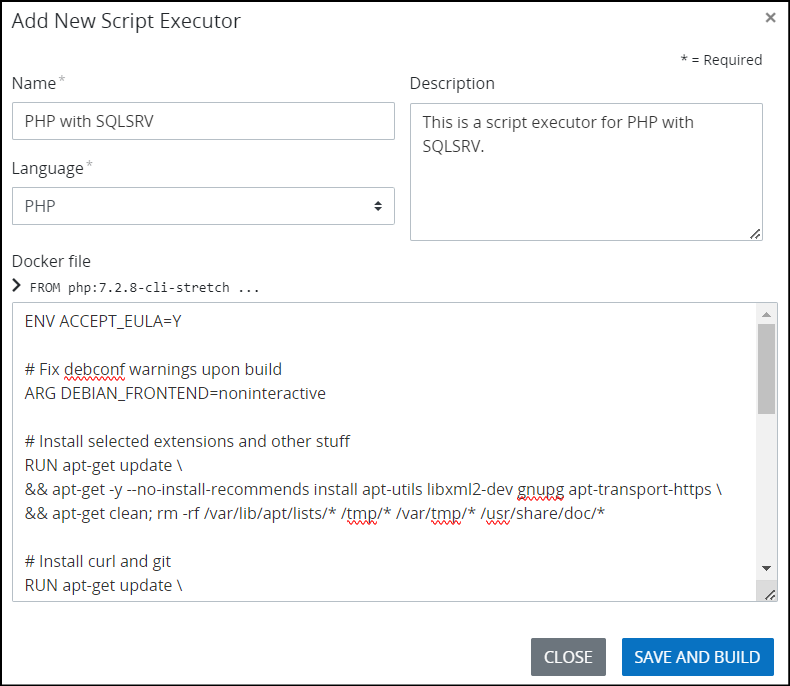The image size is (790, 686).
Task: Expand the Docker file chevron arrow
Action: pyautogui.click(x=17, y=286)
